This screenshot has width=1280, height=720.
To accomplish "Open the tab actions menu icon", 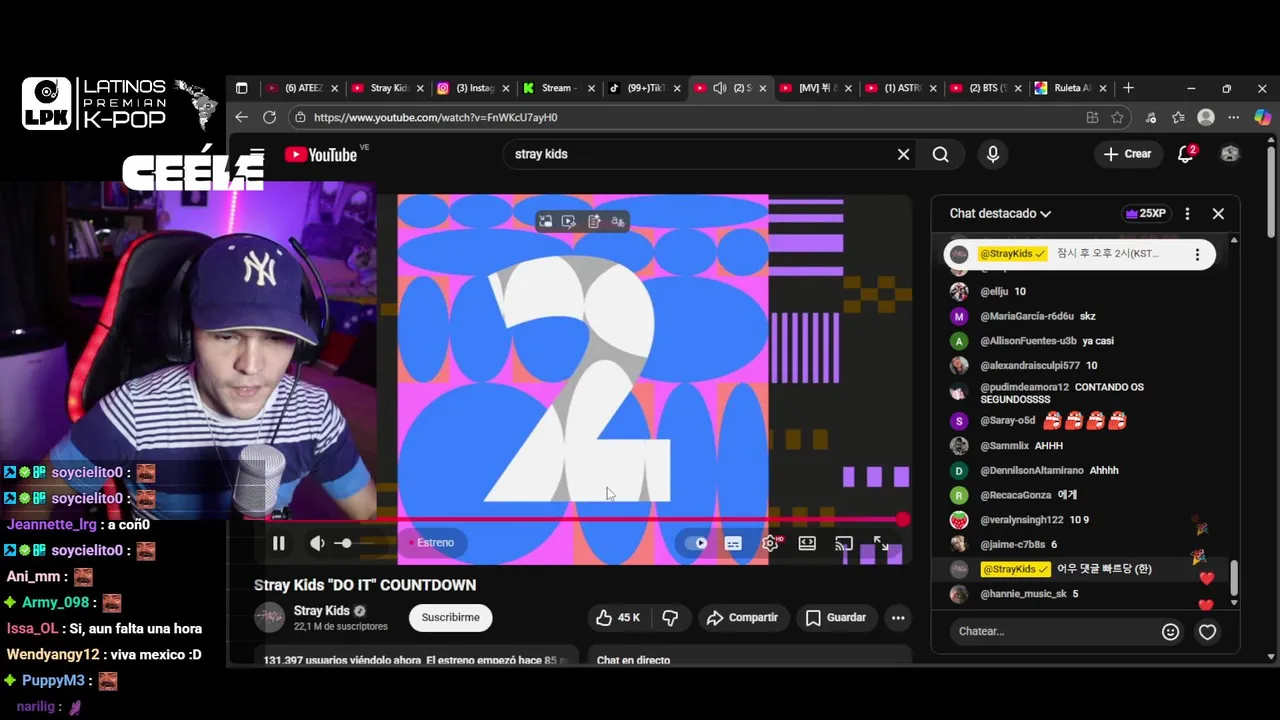I will tap(241, 88).
